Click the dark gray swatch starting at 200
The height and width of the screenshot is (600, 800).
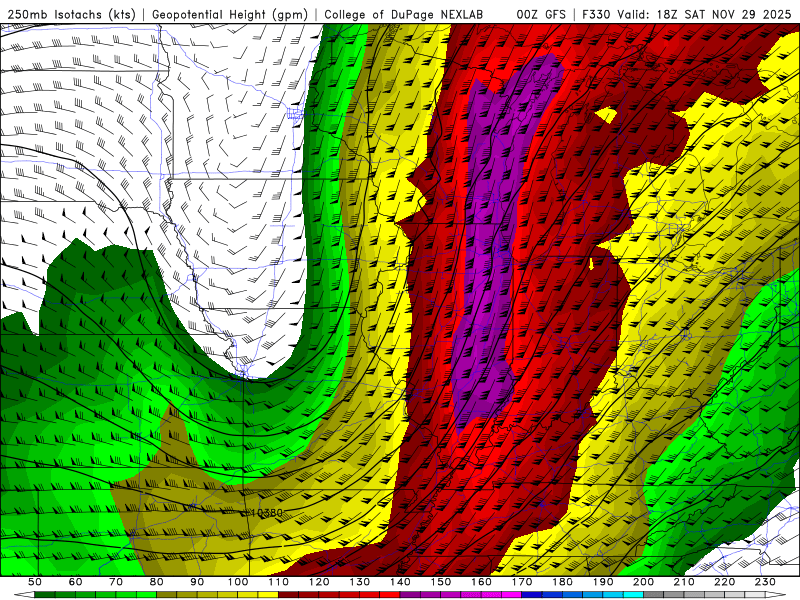pyautogui.click(x=654, y=595)
